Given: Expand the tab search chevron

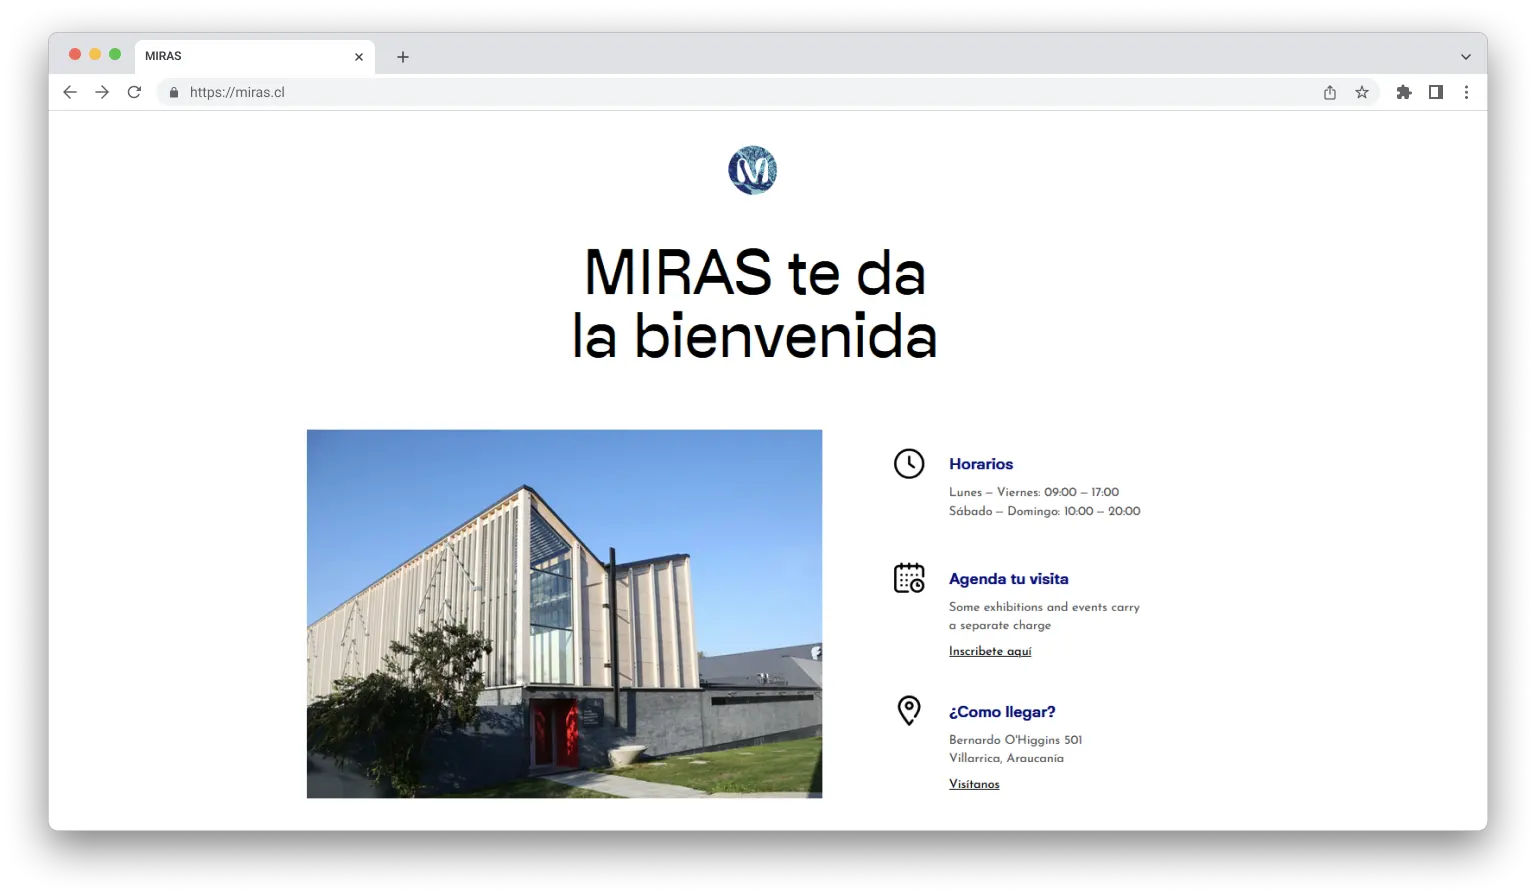Looking at the screenshot, I should (1465, 57).
